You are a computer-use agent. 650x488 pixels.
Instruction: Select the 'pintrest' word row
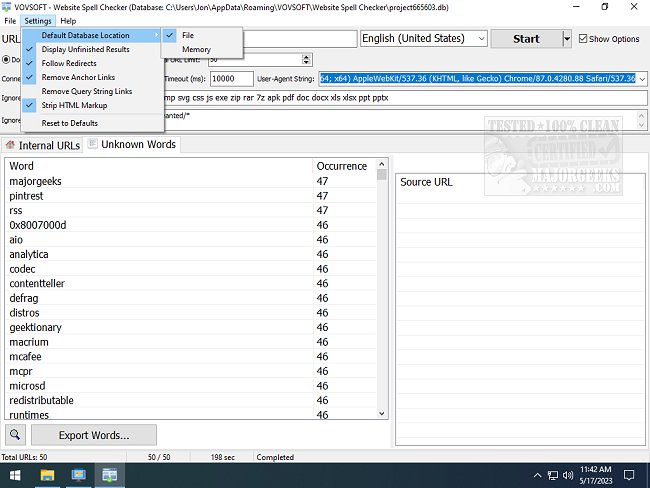[191, 196]
